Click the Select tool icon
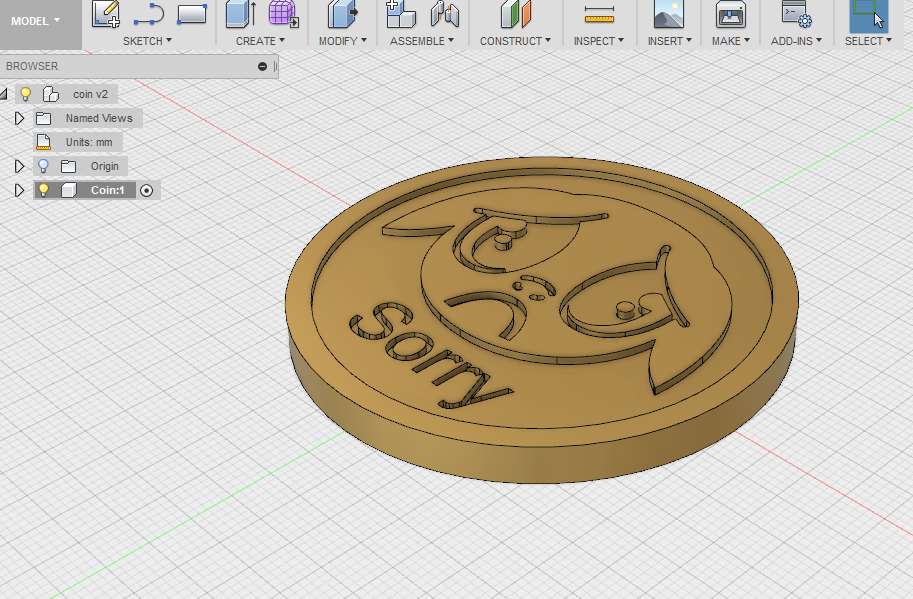The image size is (913, 599). (x=868, y=16)
